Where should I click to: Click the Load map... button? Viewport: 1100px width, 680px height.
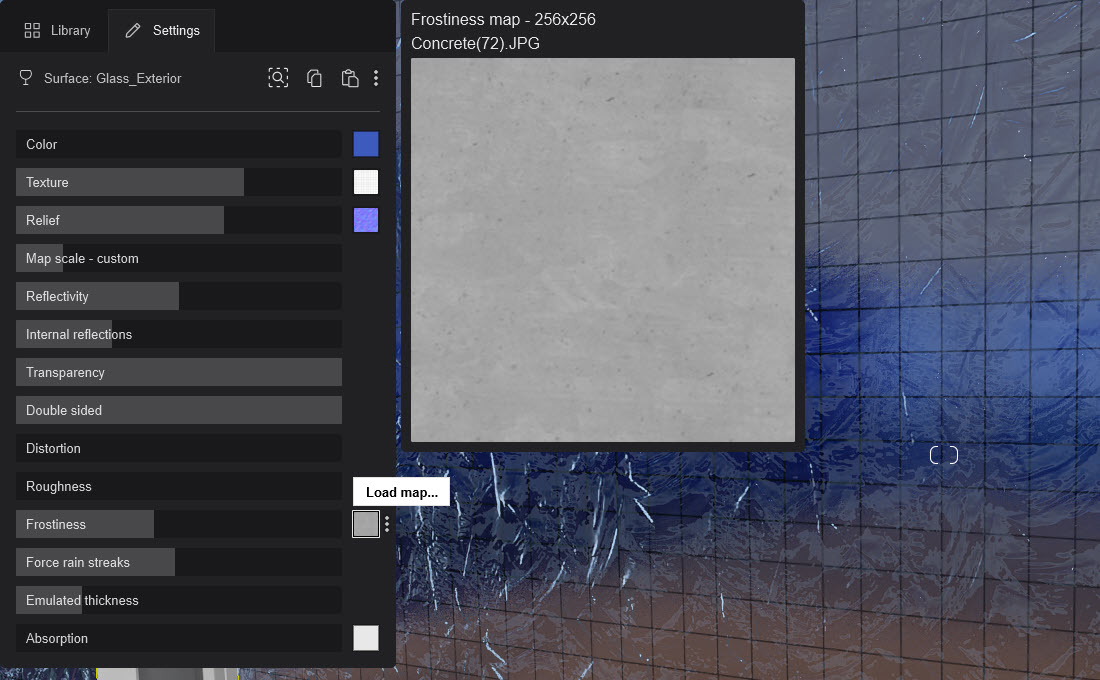[x=401, y=492]
